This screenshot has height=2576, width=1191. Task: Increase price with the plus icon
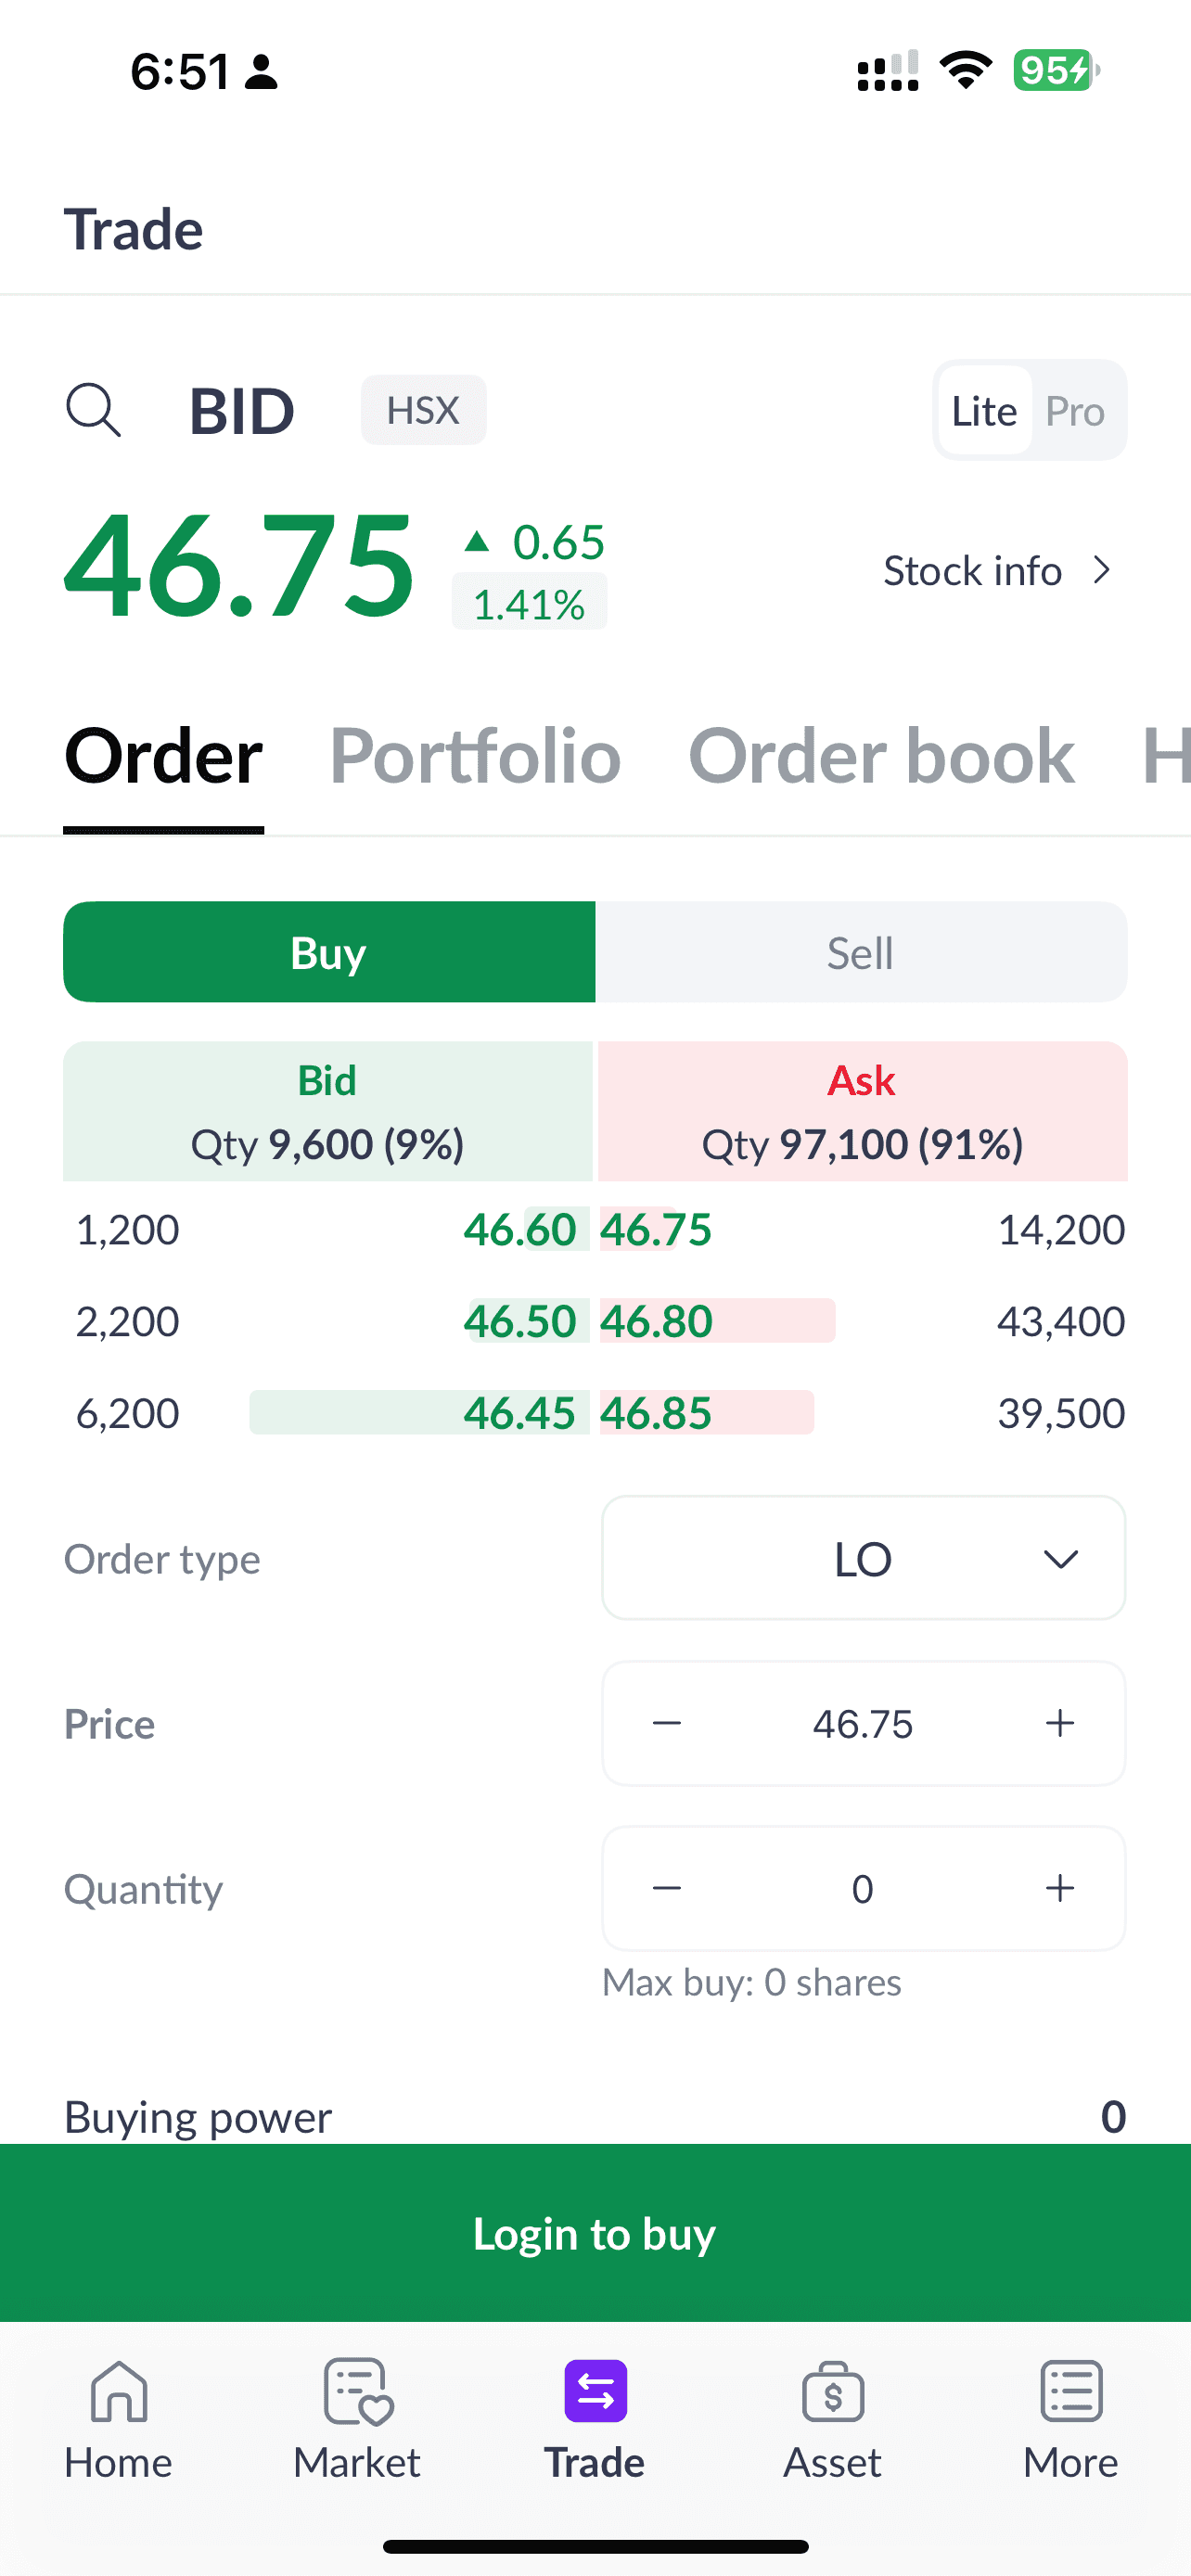pyautogui.click(x=1059, y=1723)
